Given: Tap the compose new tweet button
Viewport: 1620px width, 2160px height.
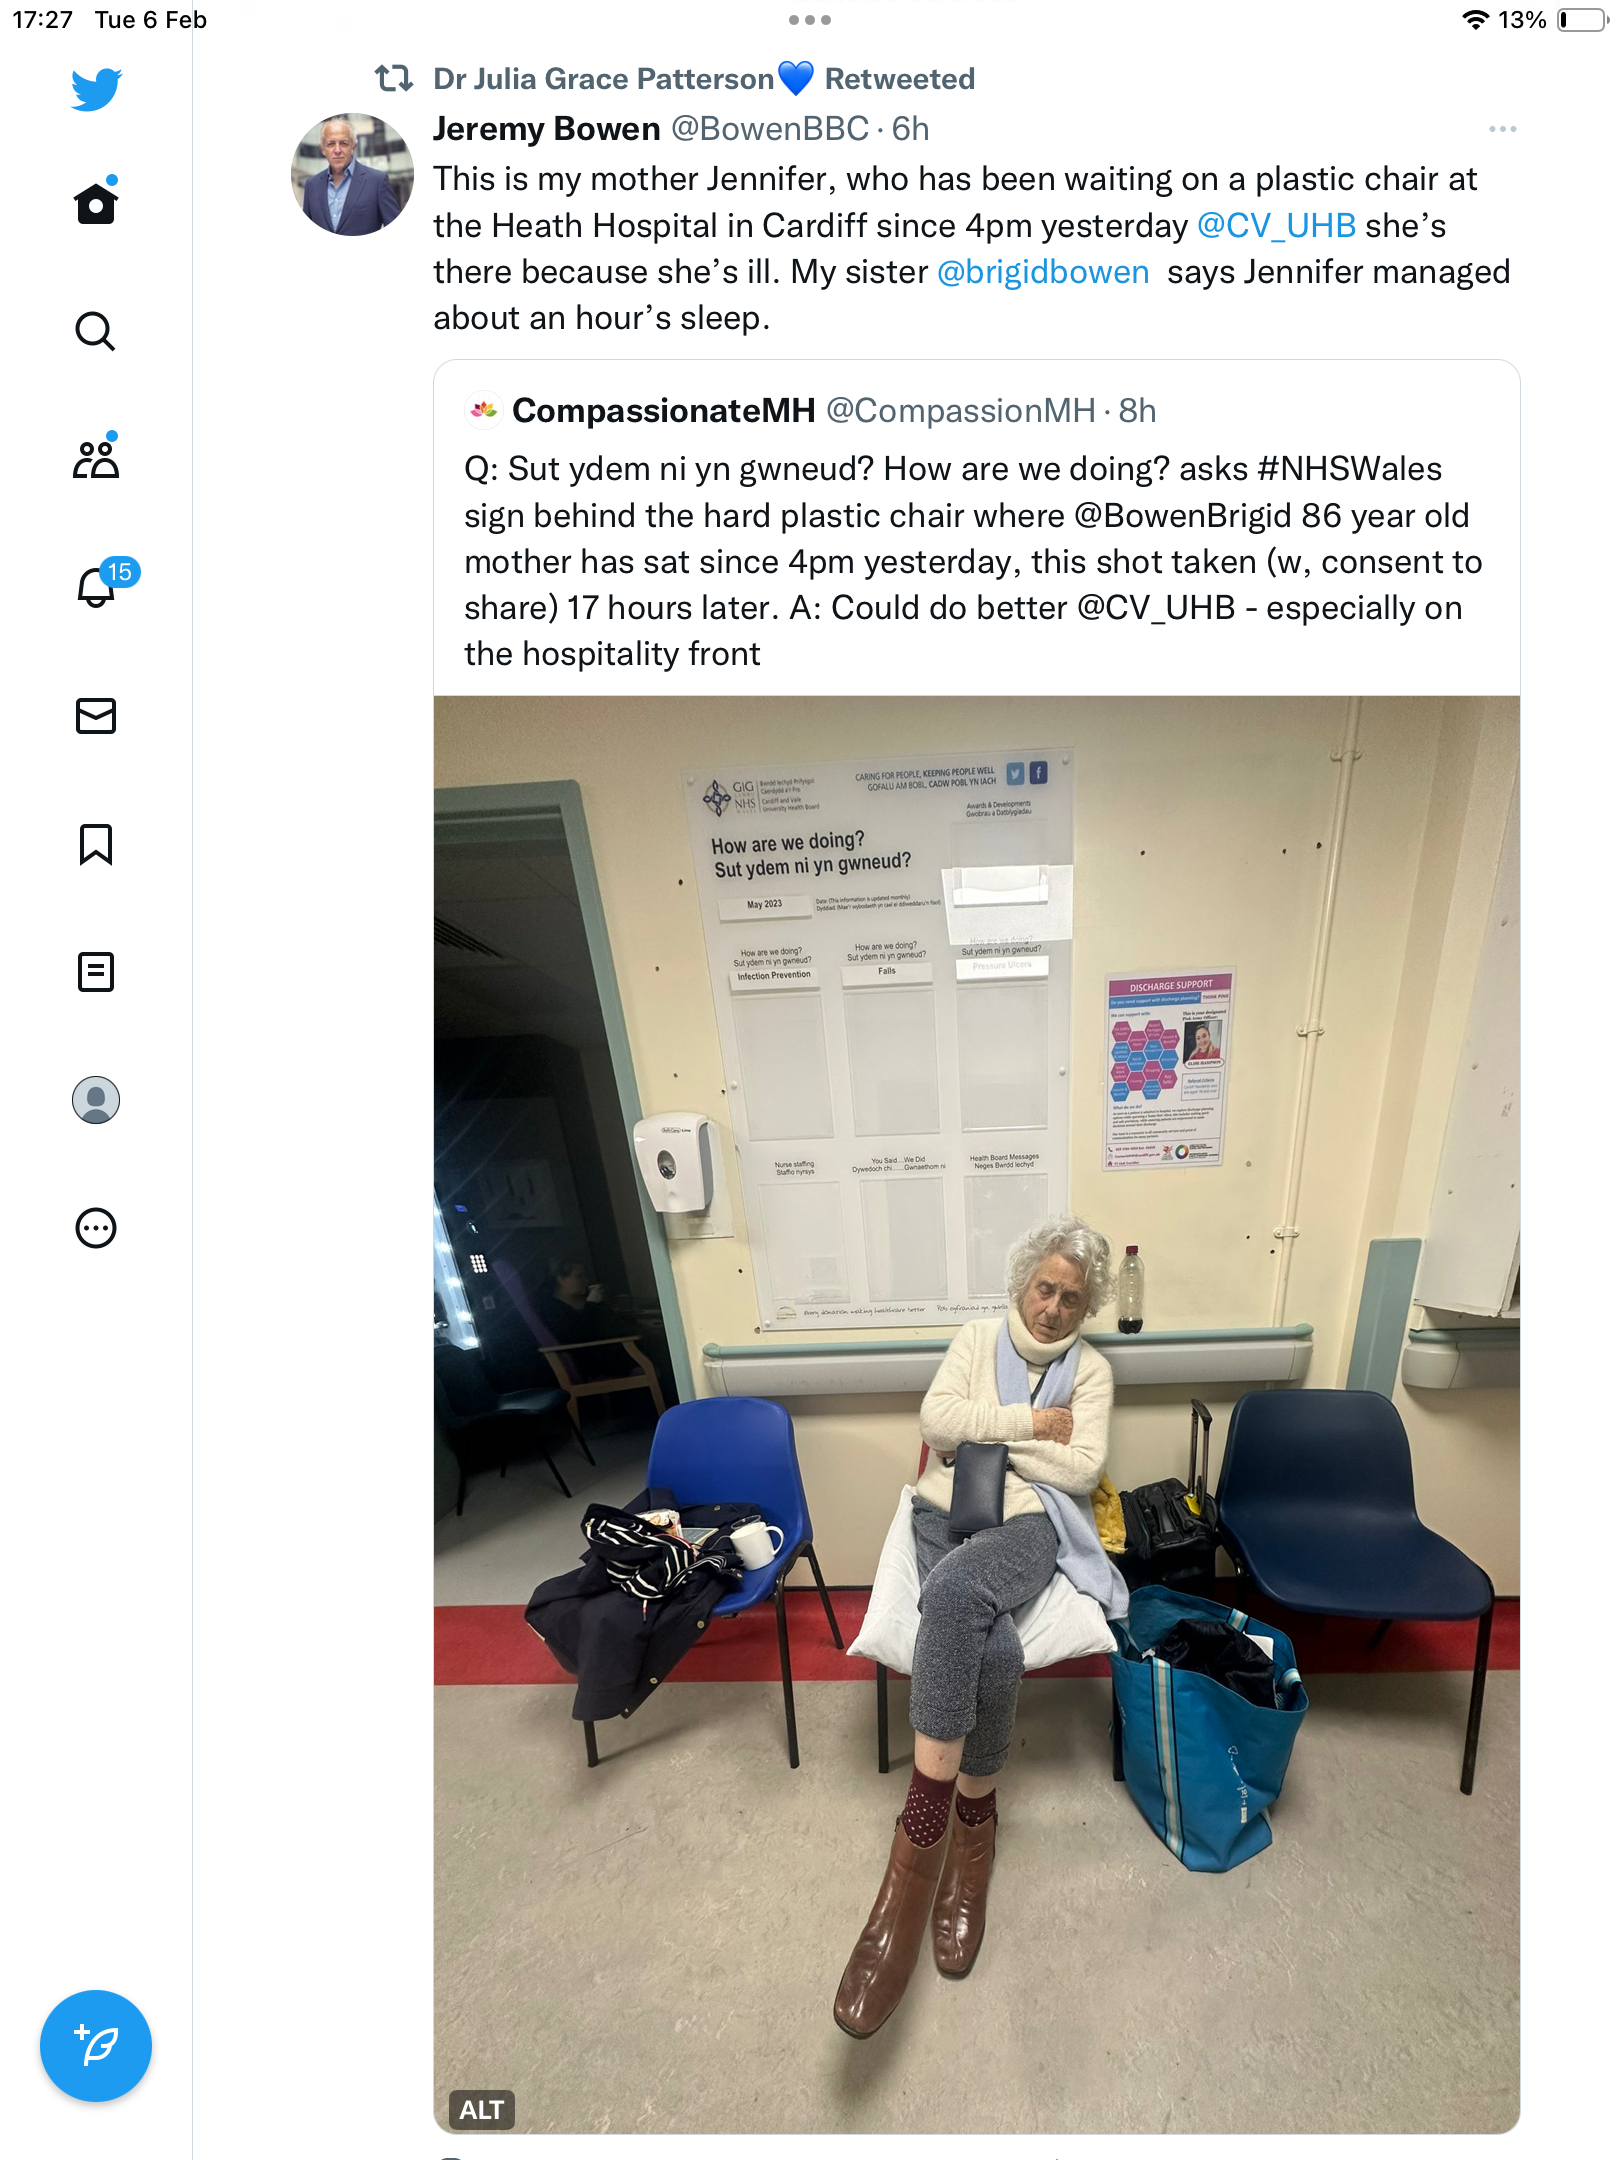Looking at the screenshot, I should coord(96,2046).
